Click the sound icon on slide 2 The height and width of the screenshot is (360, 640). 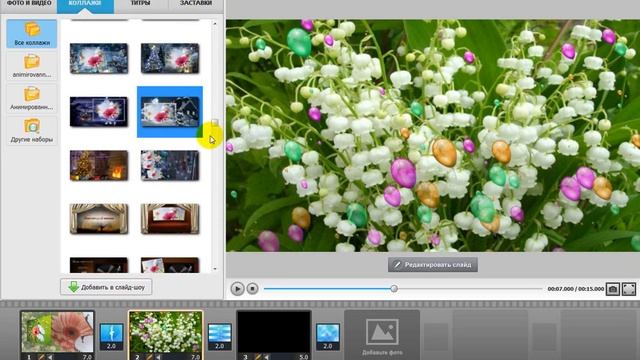point(158,357)
